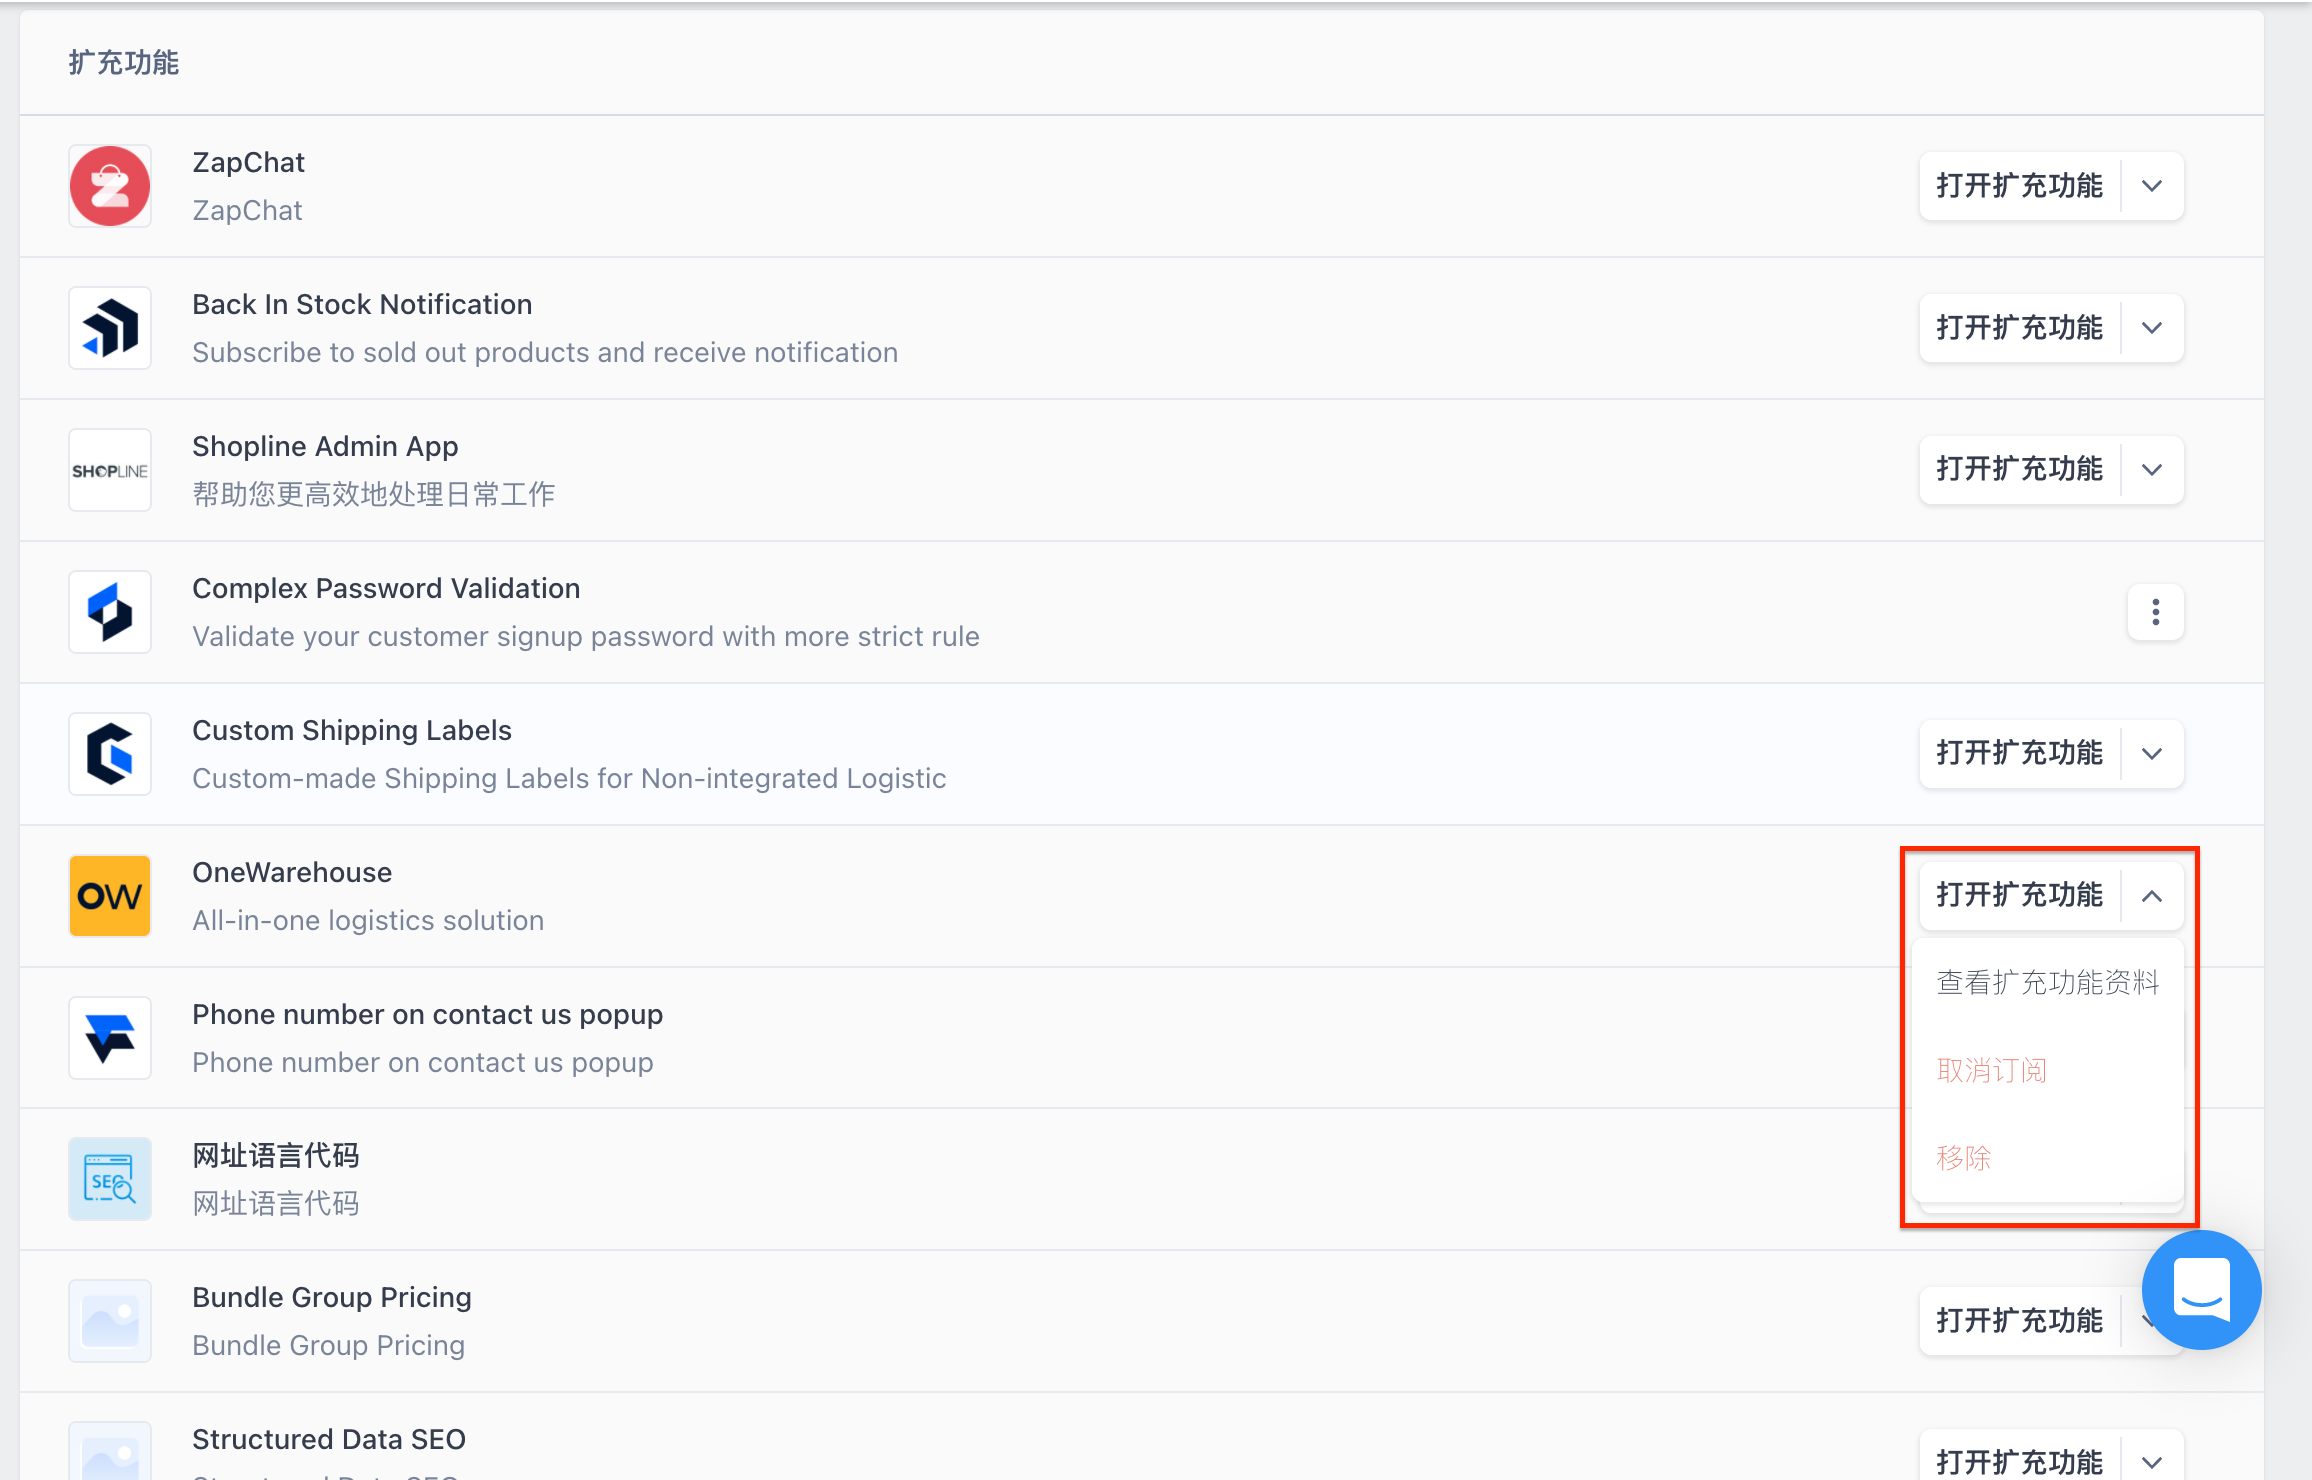Expand the Structured Data SEO dropdown arrow

pos(2153,1462)
